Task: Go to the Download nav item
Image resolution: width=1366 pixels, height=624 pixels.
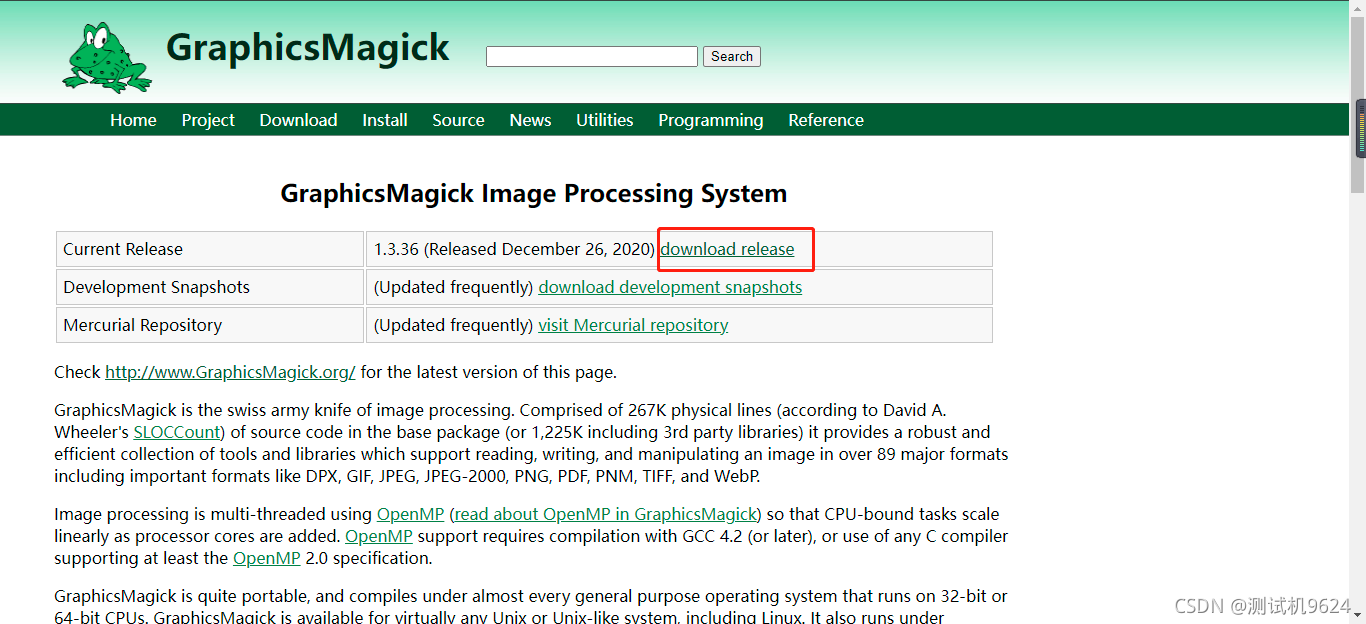Action: (x=298, y=120)
